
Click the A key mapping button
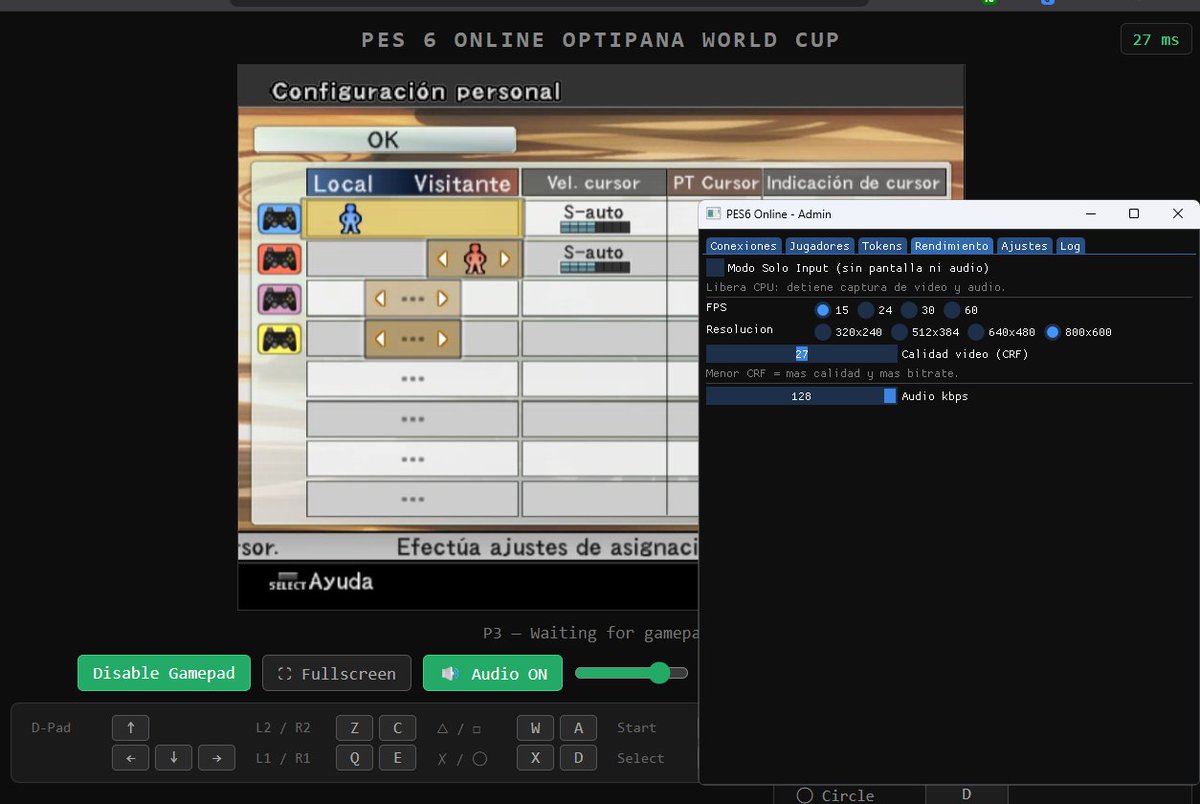(x=579, y=728)
